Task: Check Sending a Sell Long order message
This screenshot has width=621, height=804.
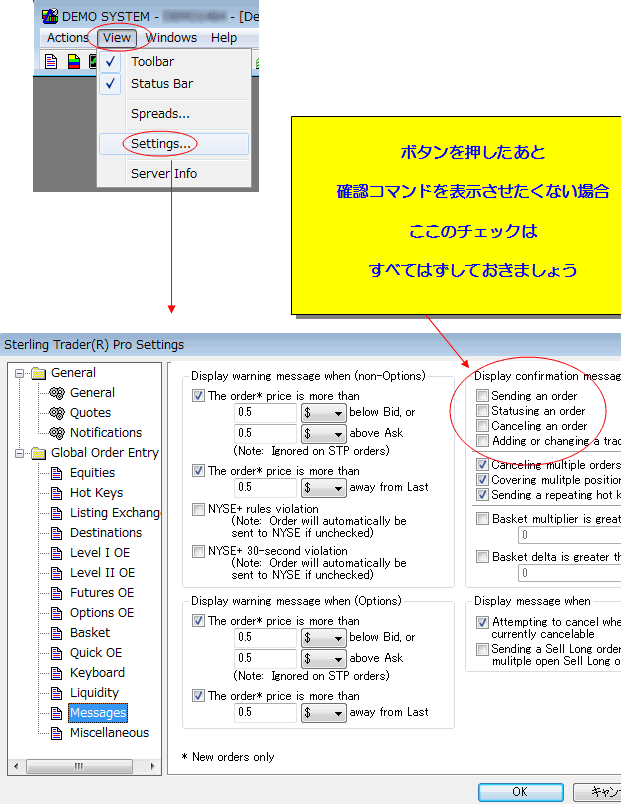Action: click(482, 650)
